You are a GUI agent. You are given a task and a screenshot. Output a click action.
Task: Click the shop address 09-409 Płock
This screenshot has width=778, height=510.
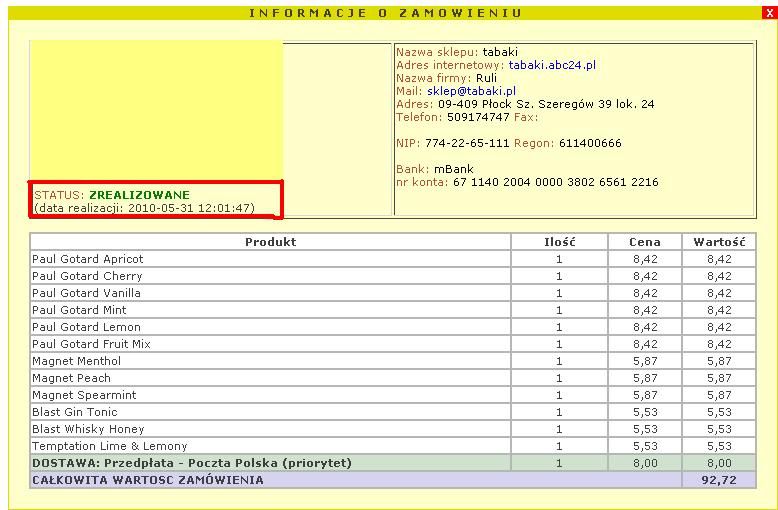click(546, 104)
